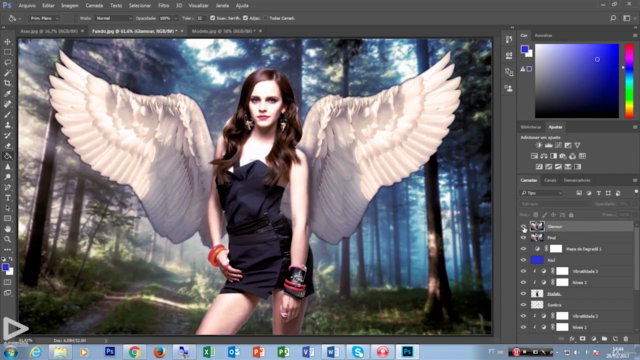Image resolution: width=640 pixels, height=360 pixels.
Task: Toggle the Adjac. checkbox
Action: (x=245, y=18)
